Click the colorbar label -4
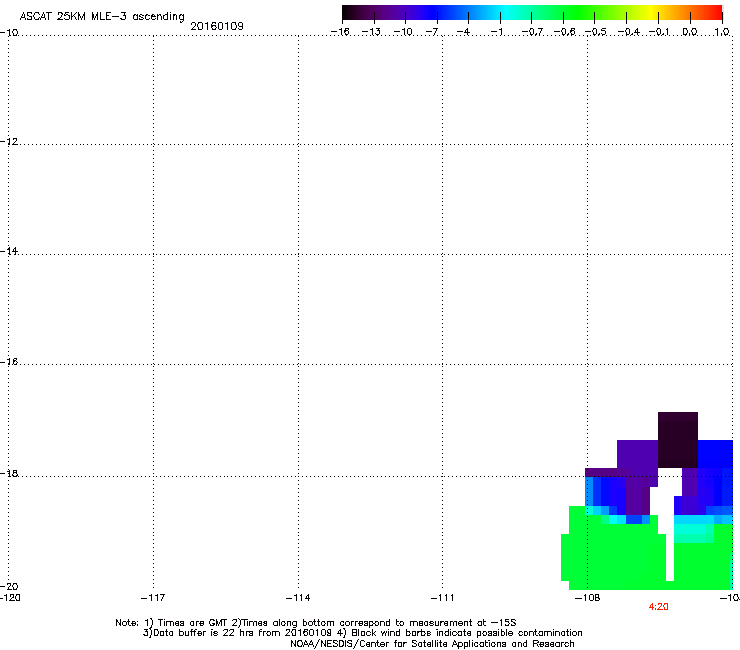Image resolution: width=740 pixels, height=650 pixels. point(463,32)
